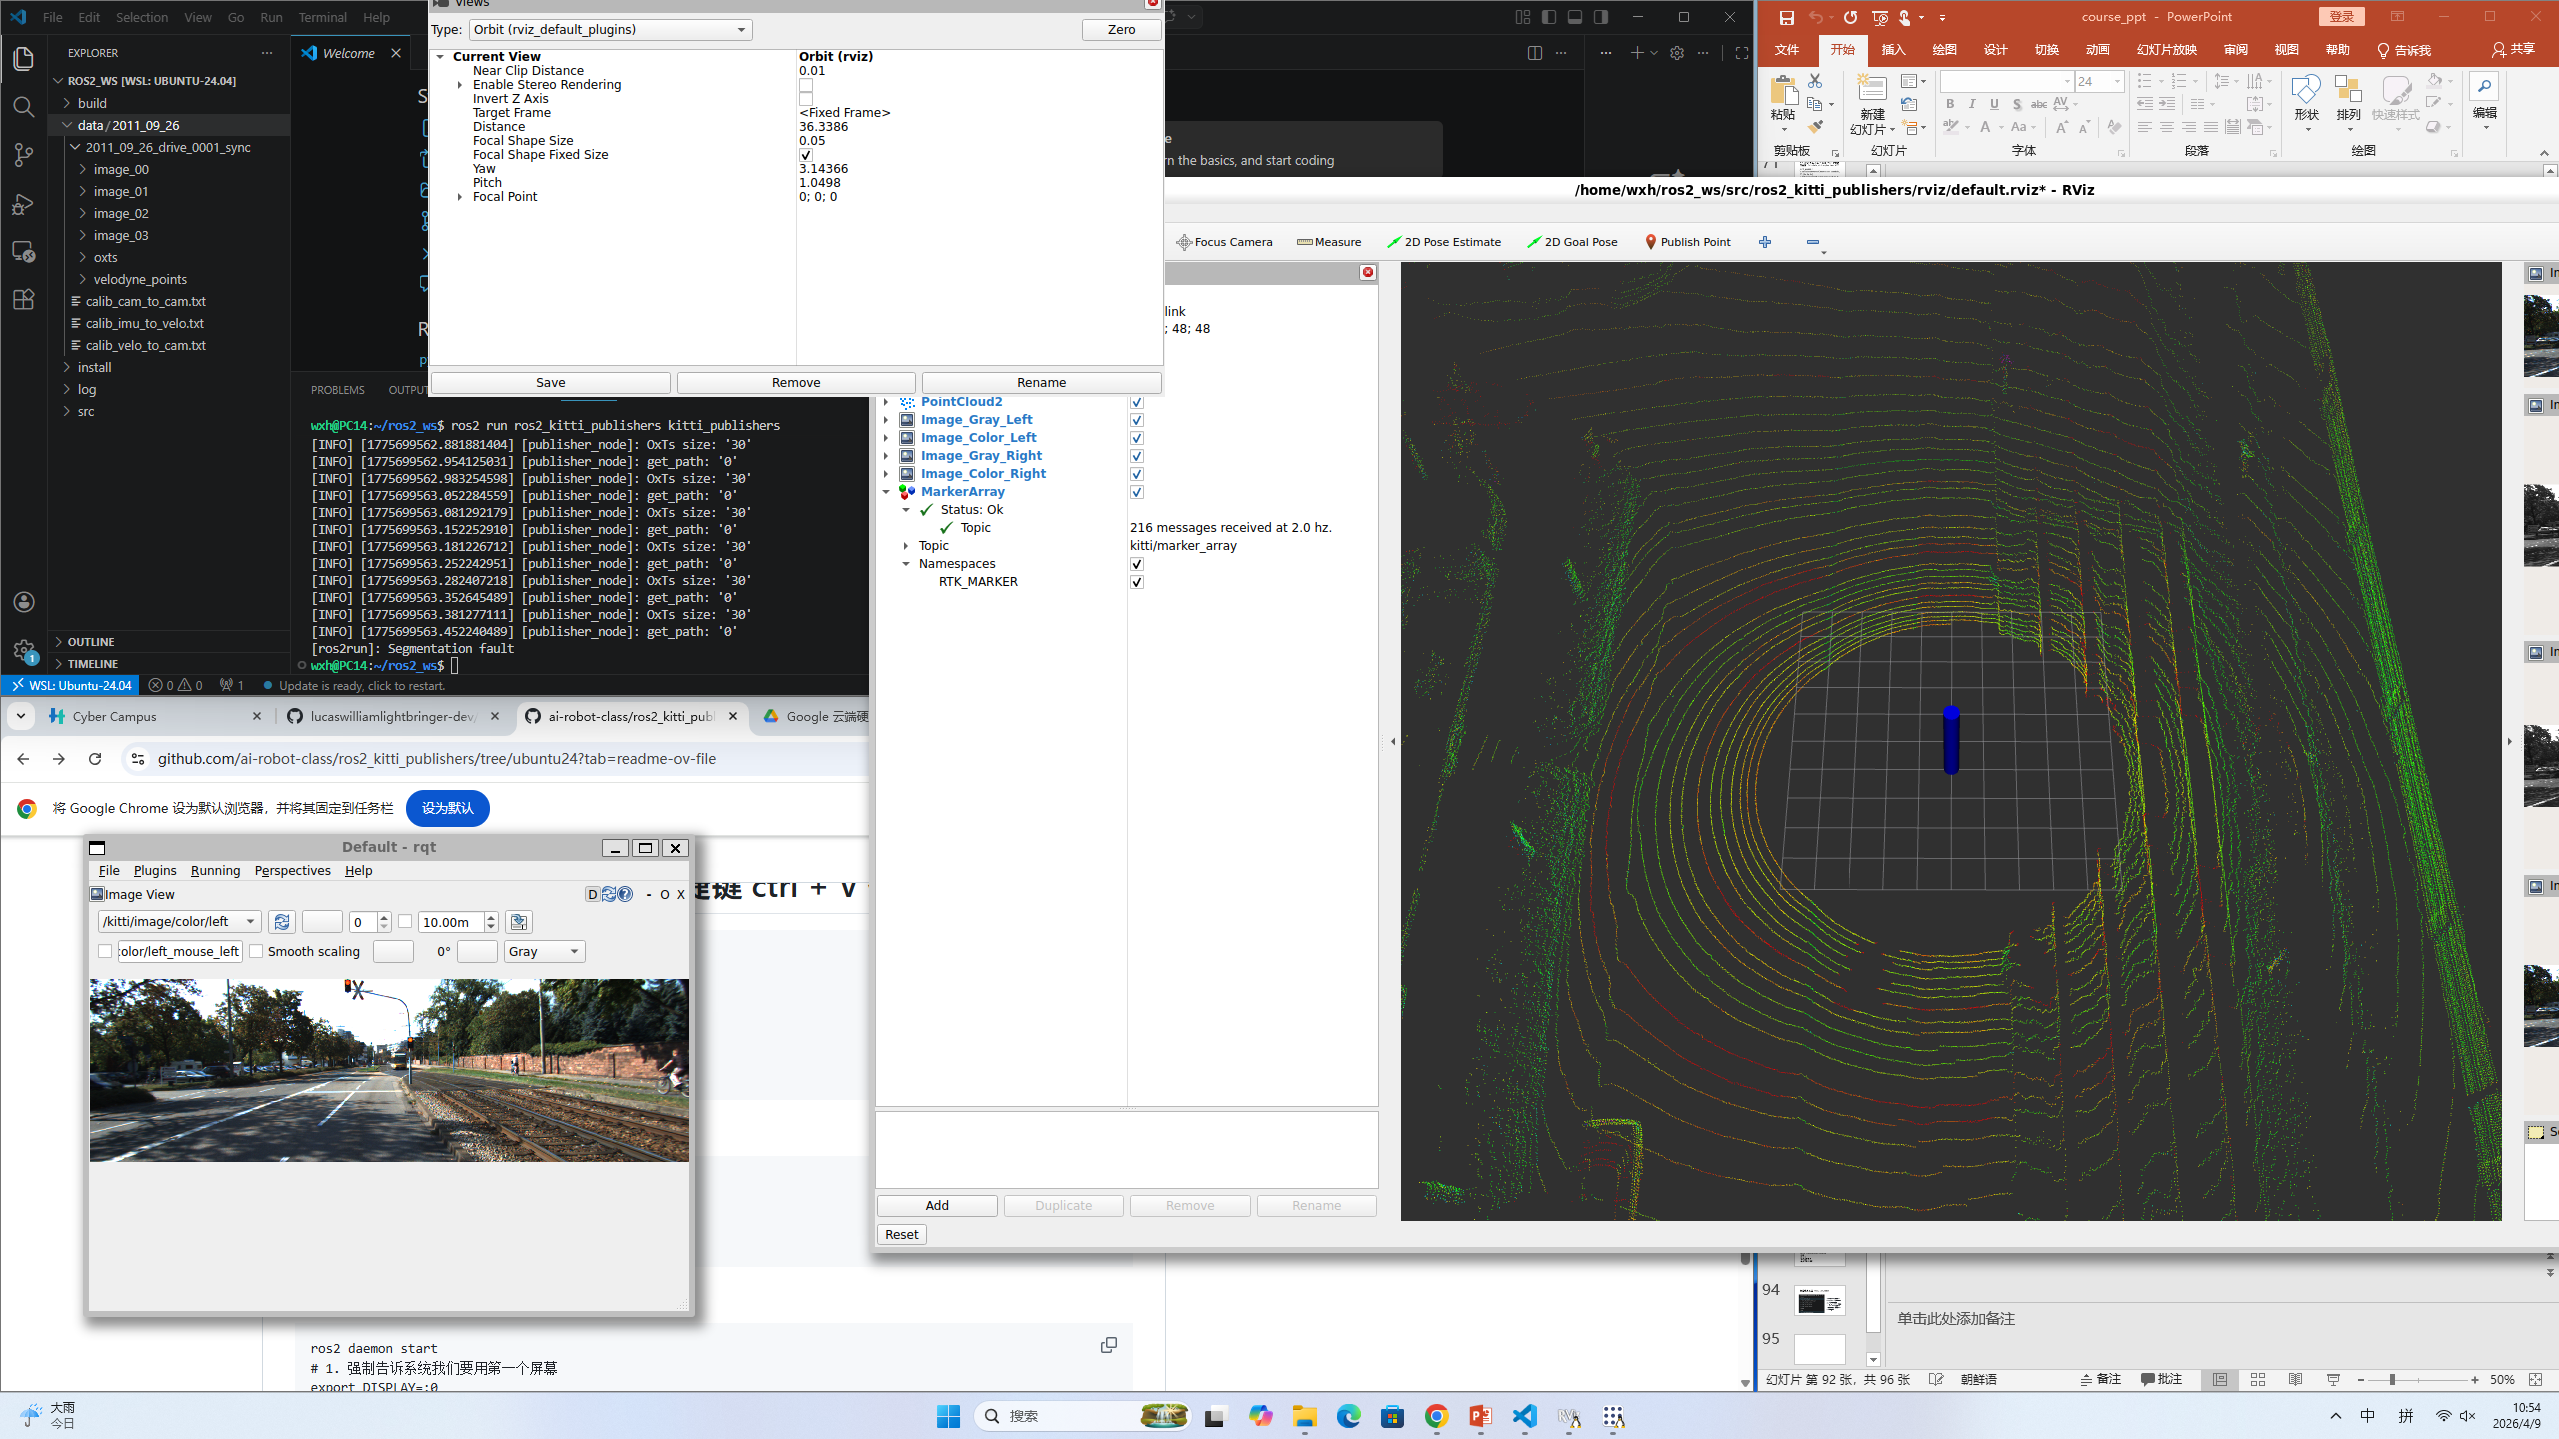The height and width of the screenshot is (1439, 2559).
Task: Open Gray color scheme dropdown in rqt
Action: [x=544, y=952]
